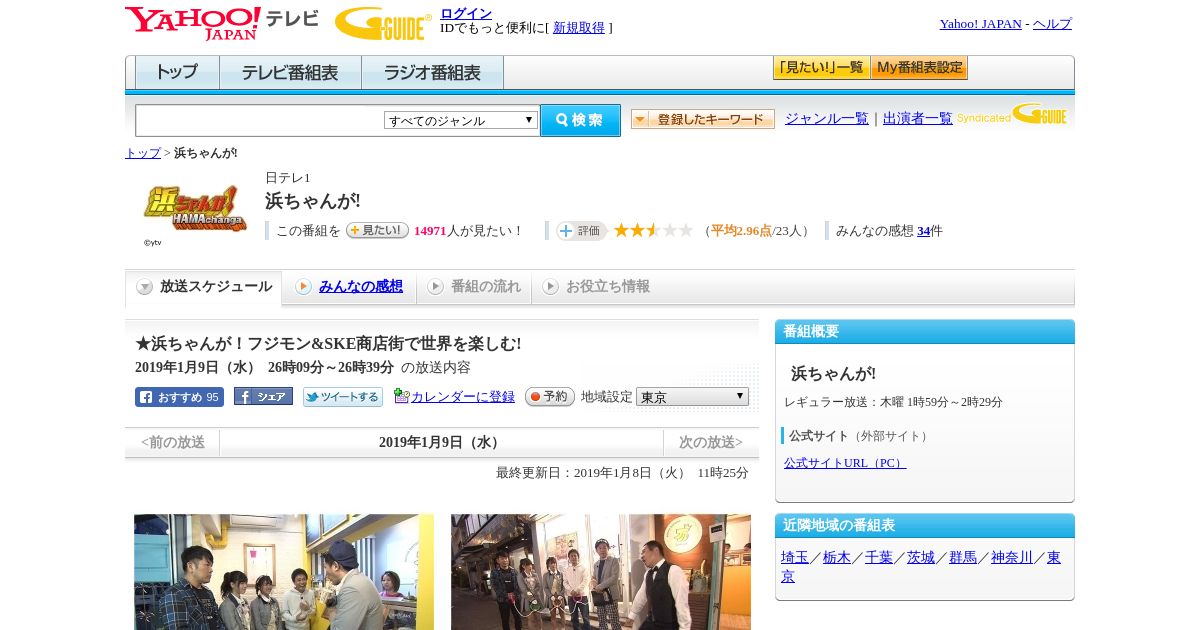This screenshot has height=630, width=1200.
Task: Switch to the みんなの感想 tab
Action: pyautogui.click(x=350, y=287)
